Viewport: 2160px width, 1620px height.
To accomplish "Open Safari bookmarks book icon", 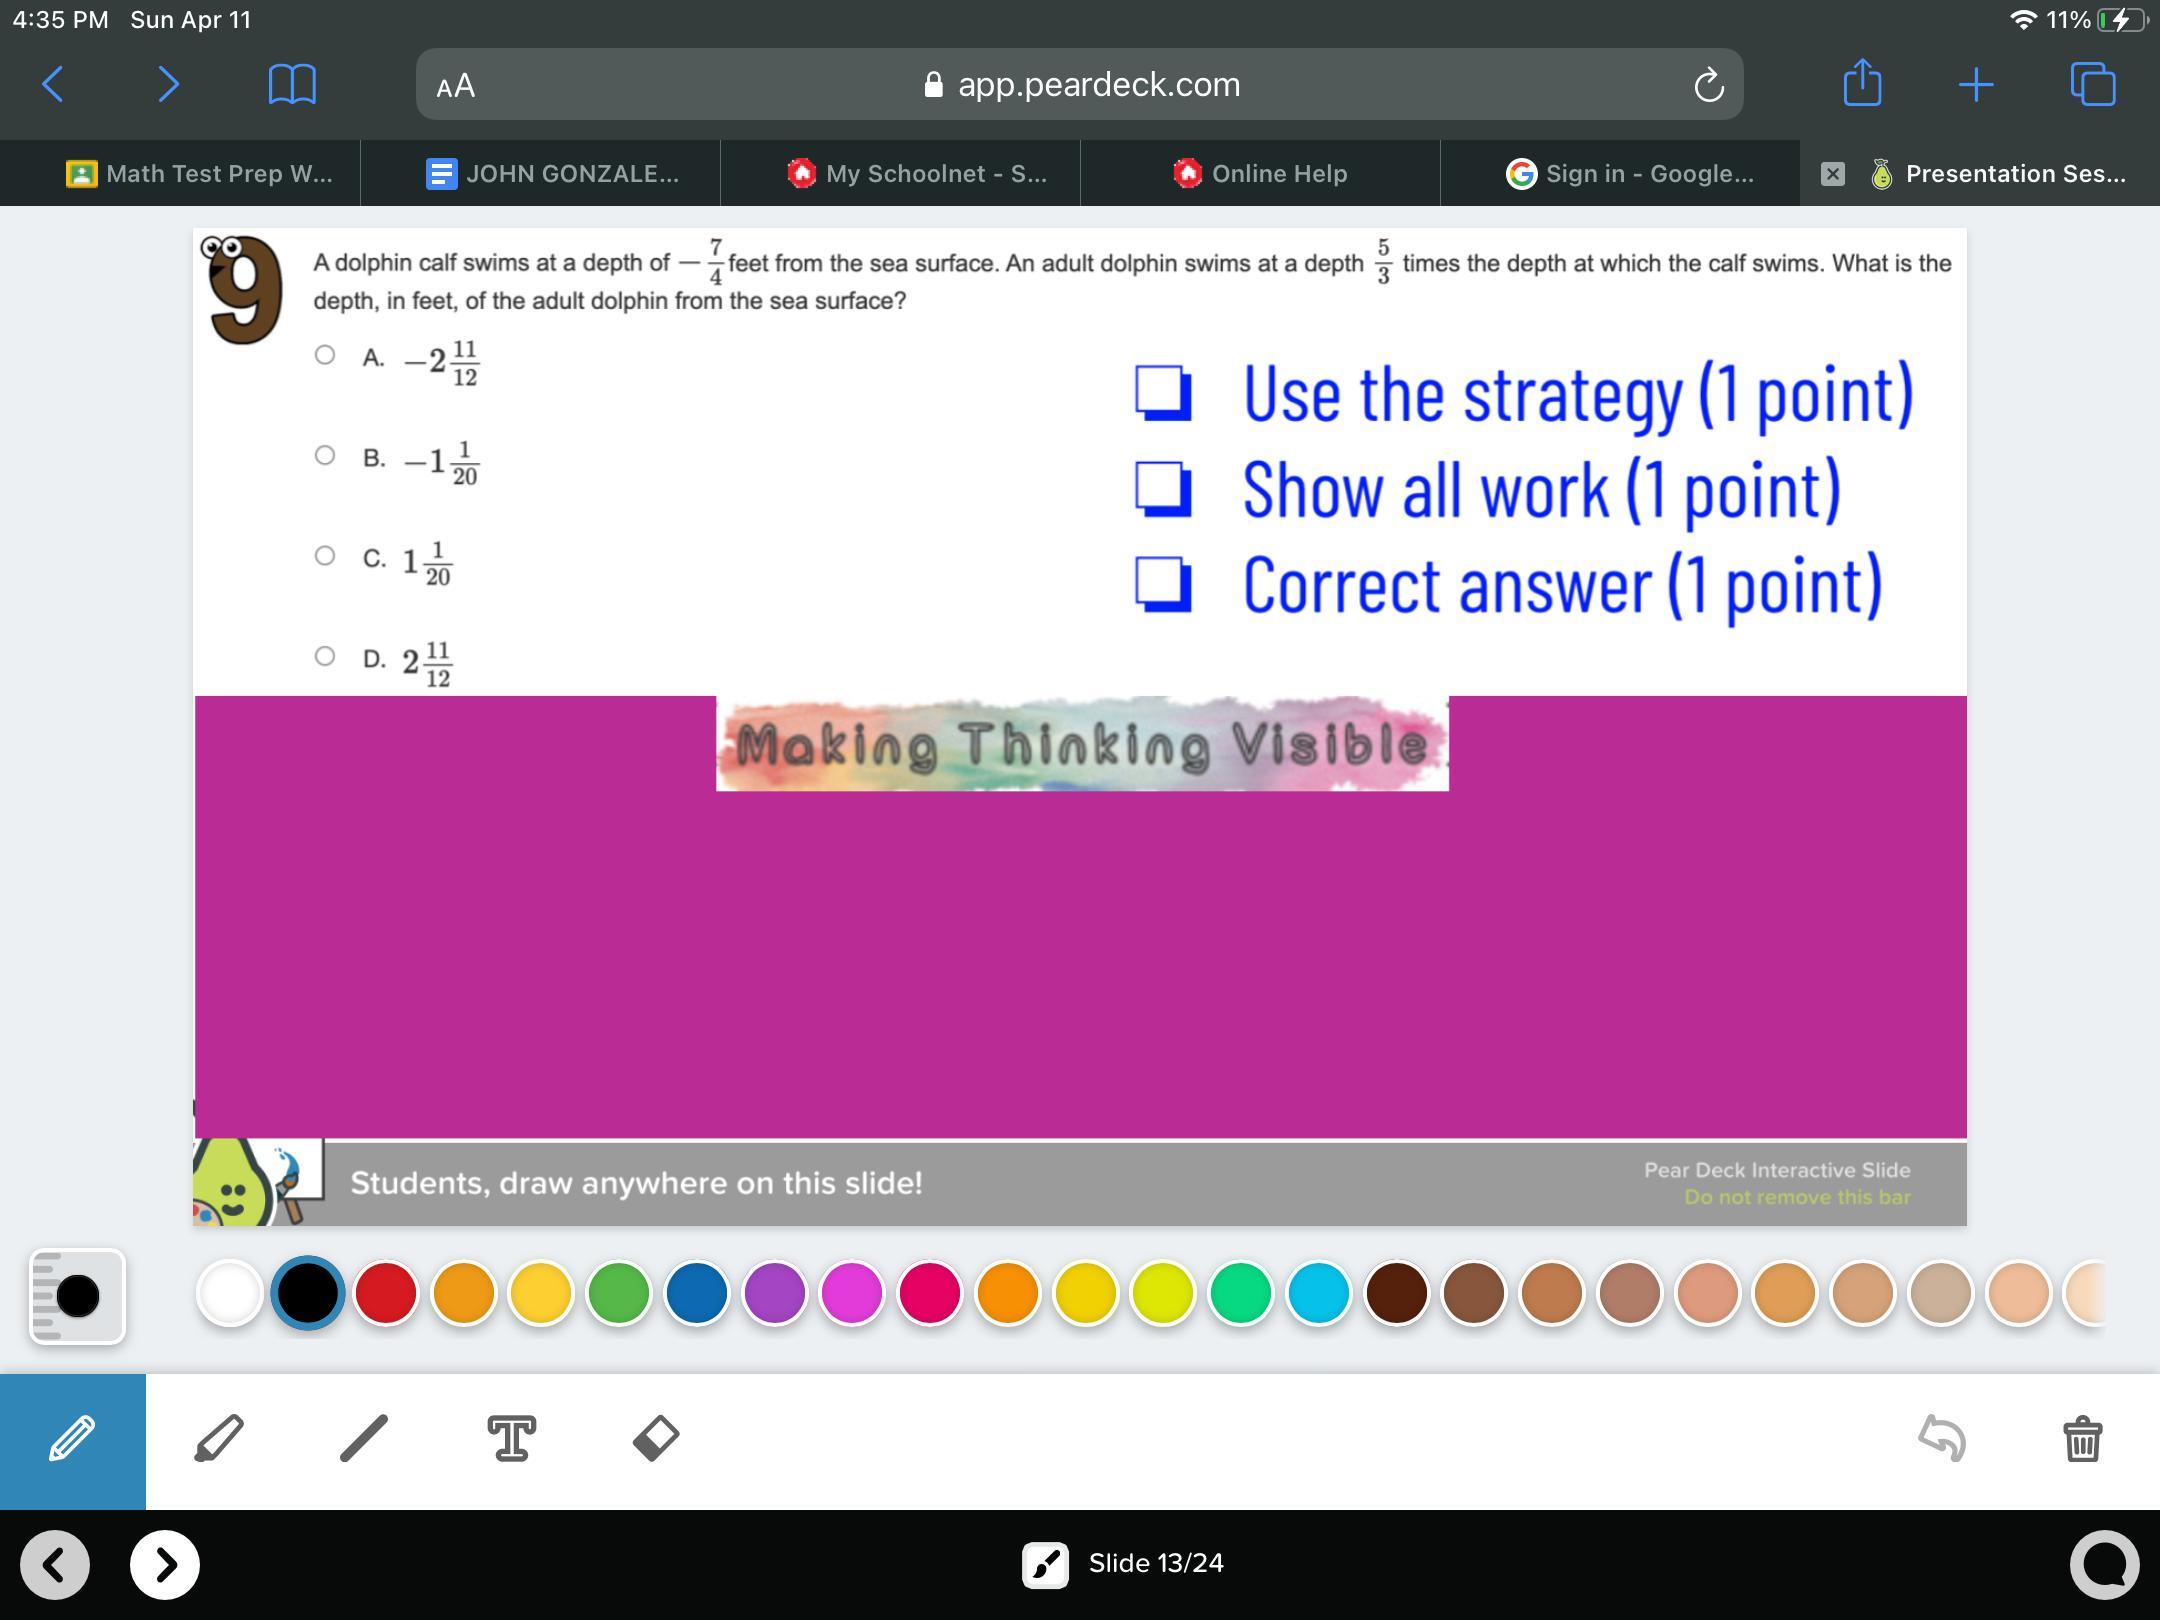I will click(292, 84).
